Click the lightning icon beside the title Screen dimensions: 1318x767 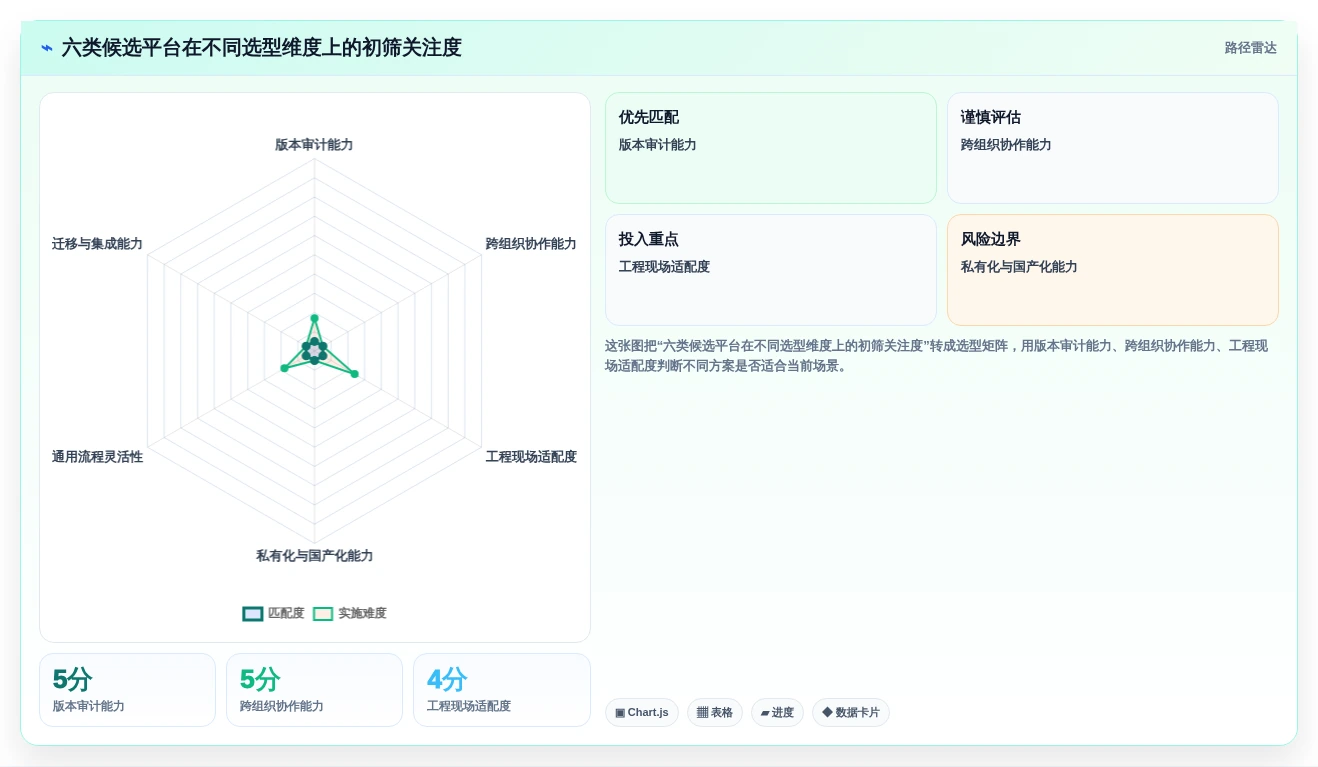tap(47, 48)
